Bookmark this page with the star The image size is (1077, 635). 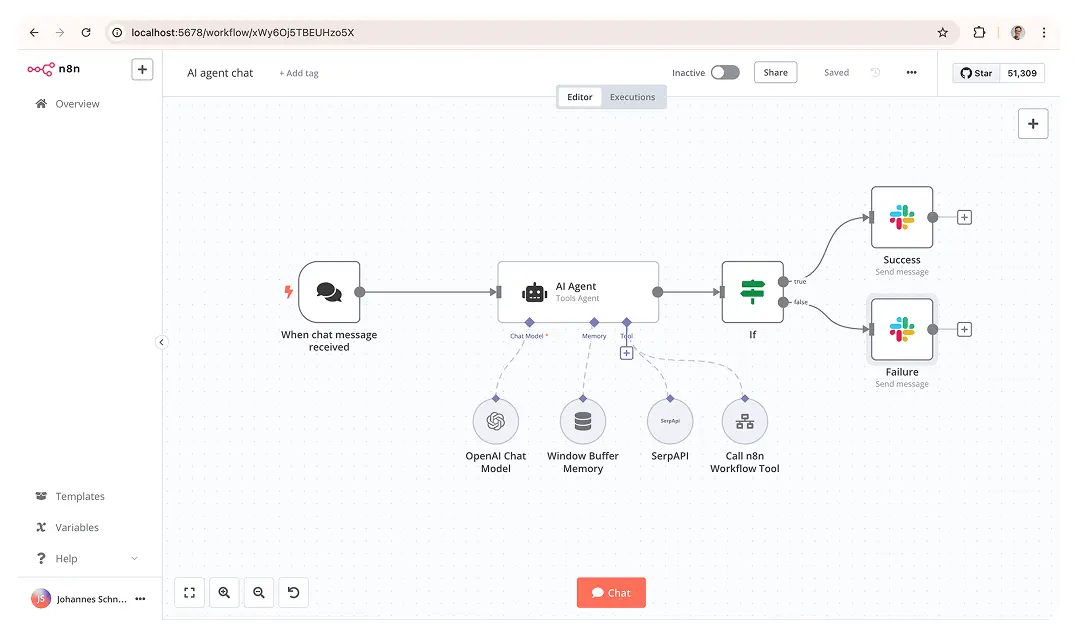pyautogui.click(x=942, y=32)
